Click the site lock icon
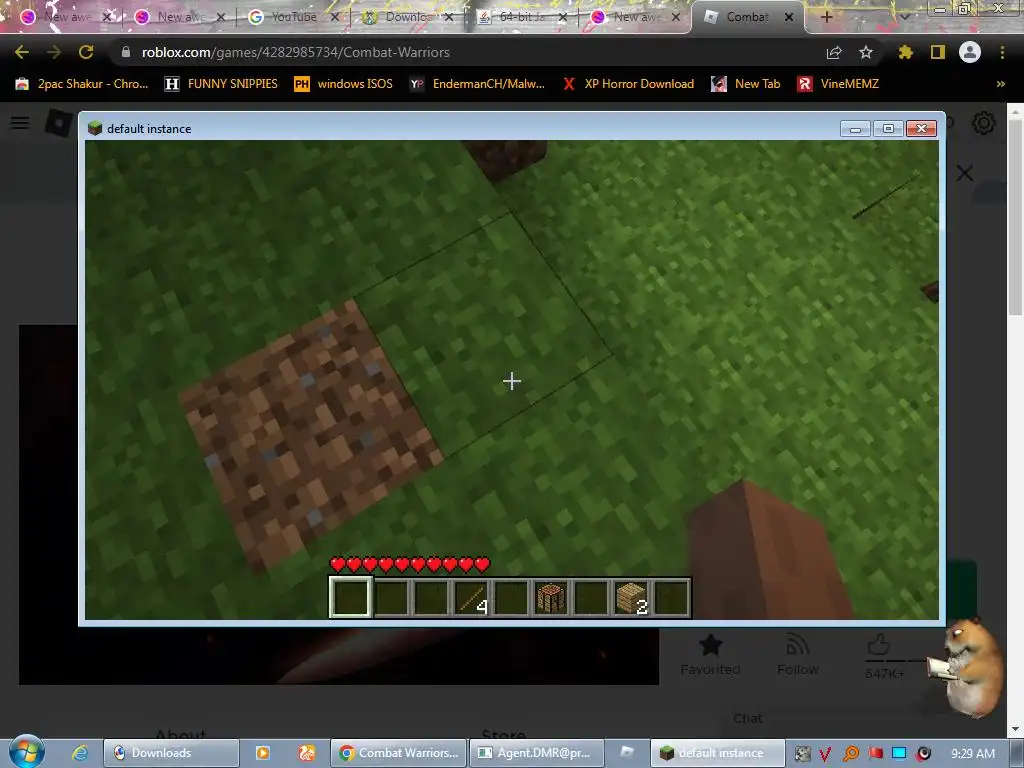 126,52
